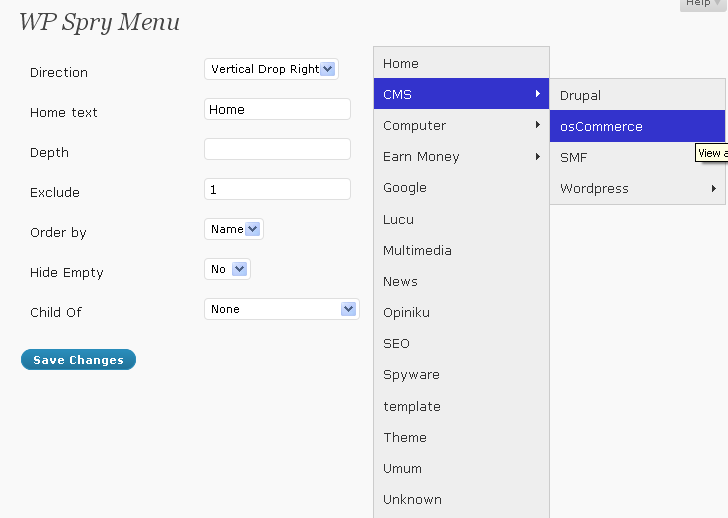The height and width of the screenshot is (518, 728).
Task: Select the highlighted CMS menu item
Action: pos(461,94)
